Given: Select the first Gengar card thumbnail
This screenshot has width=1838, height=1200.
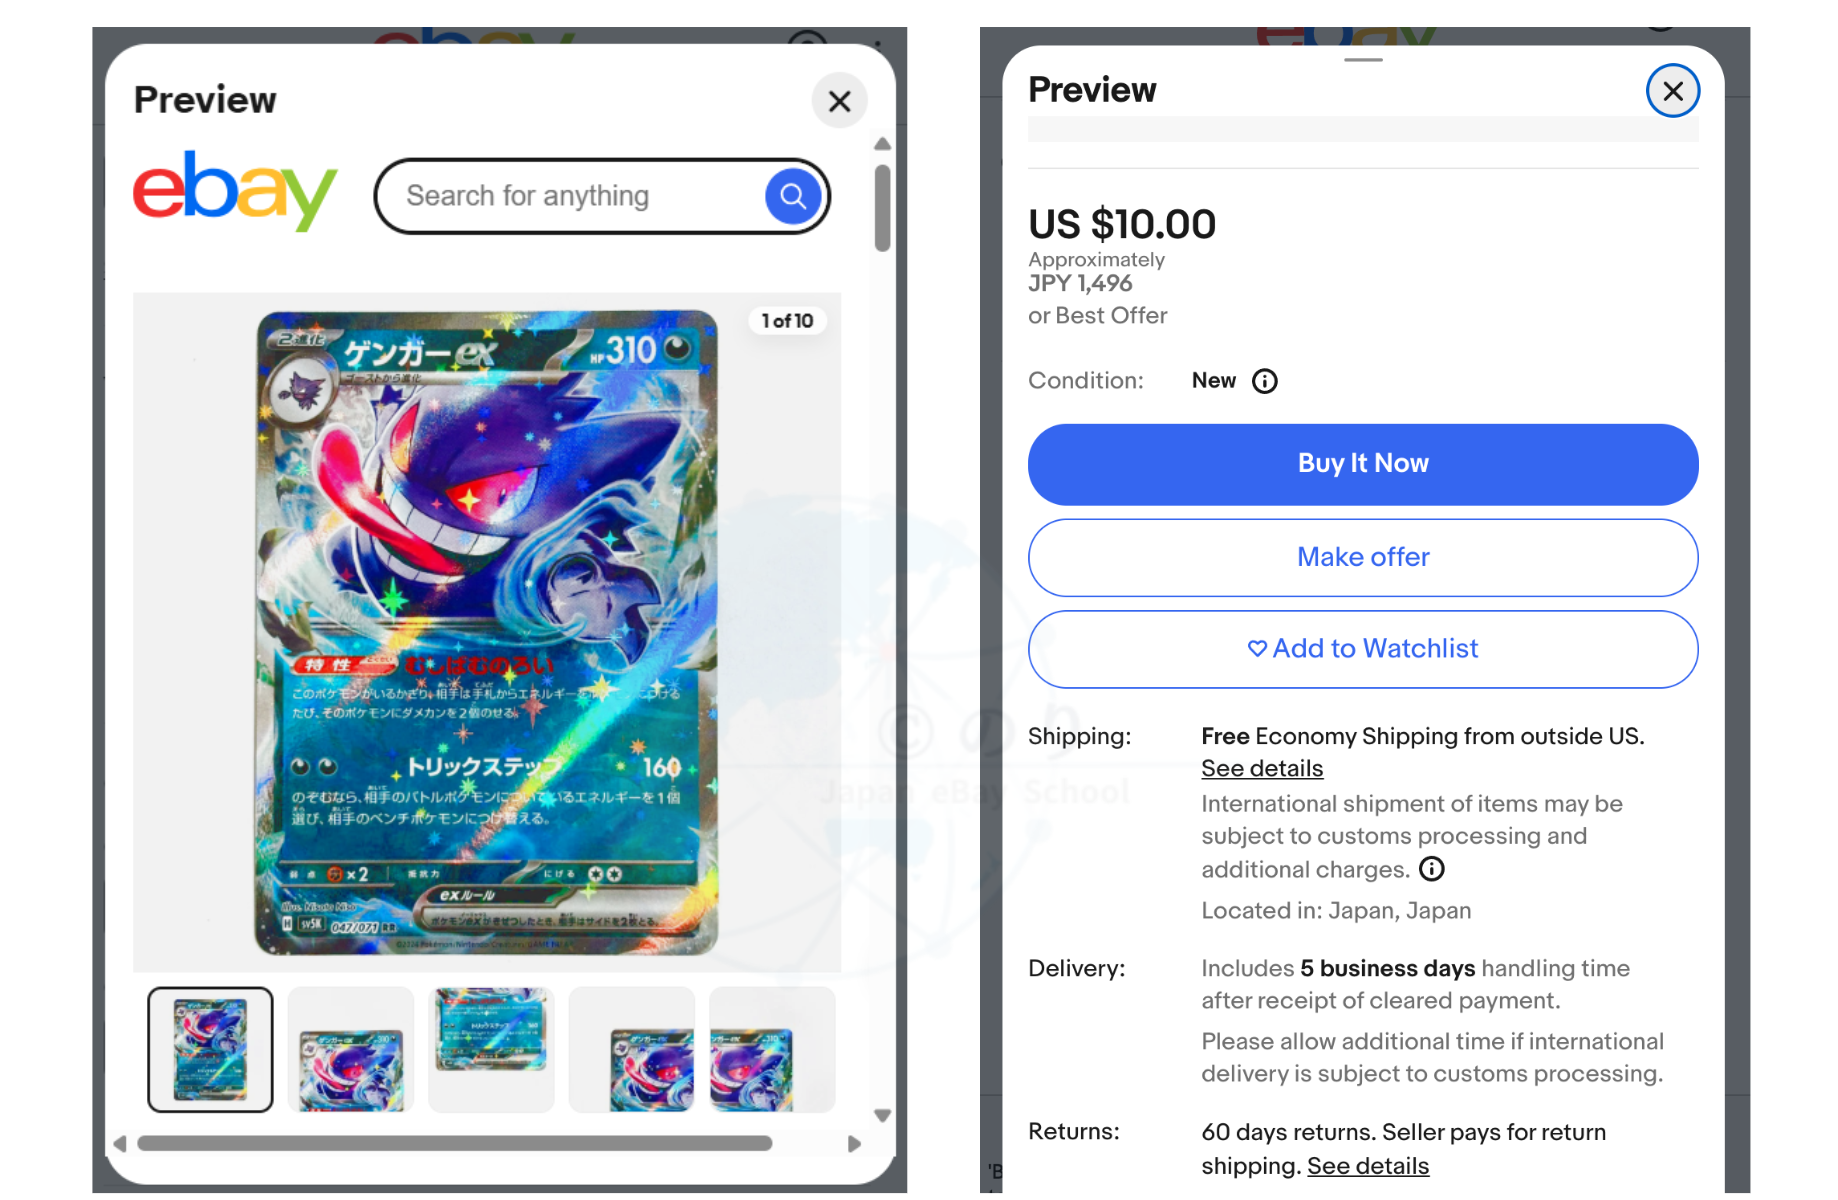Looking at the screenshot, I should click(x=210, y=1049).
